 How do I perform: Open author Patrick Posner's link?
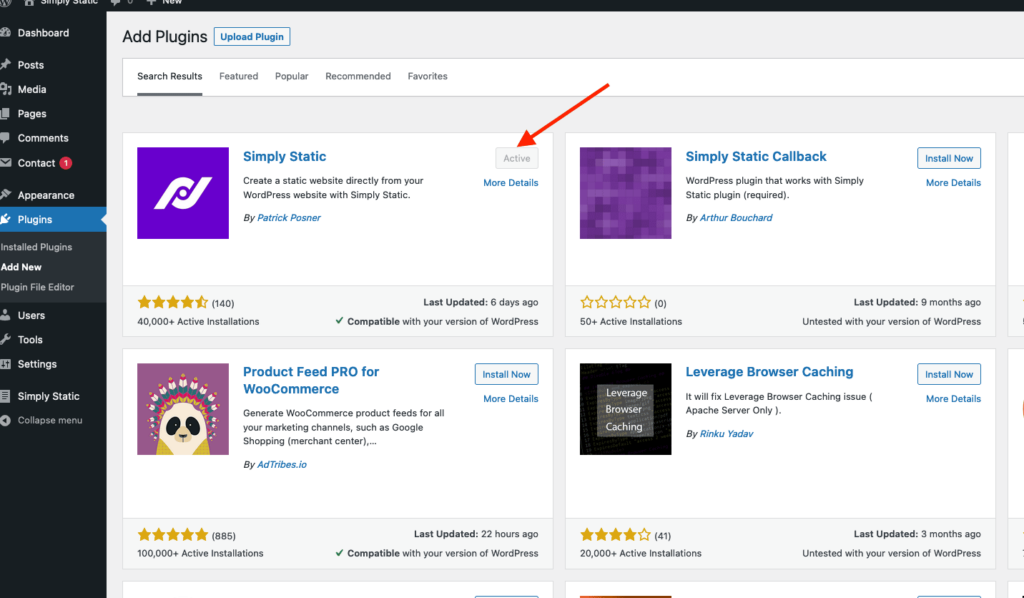tap(289, 218)
